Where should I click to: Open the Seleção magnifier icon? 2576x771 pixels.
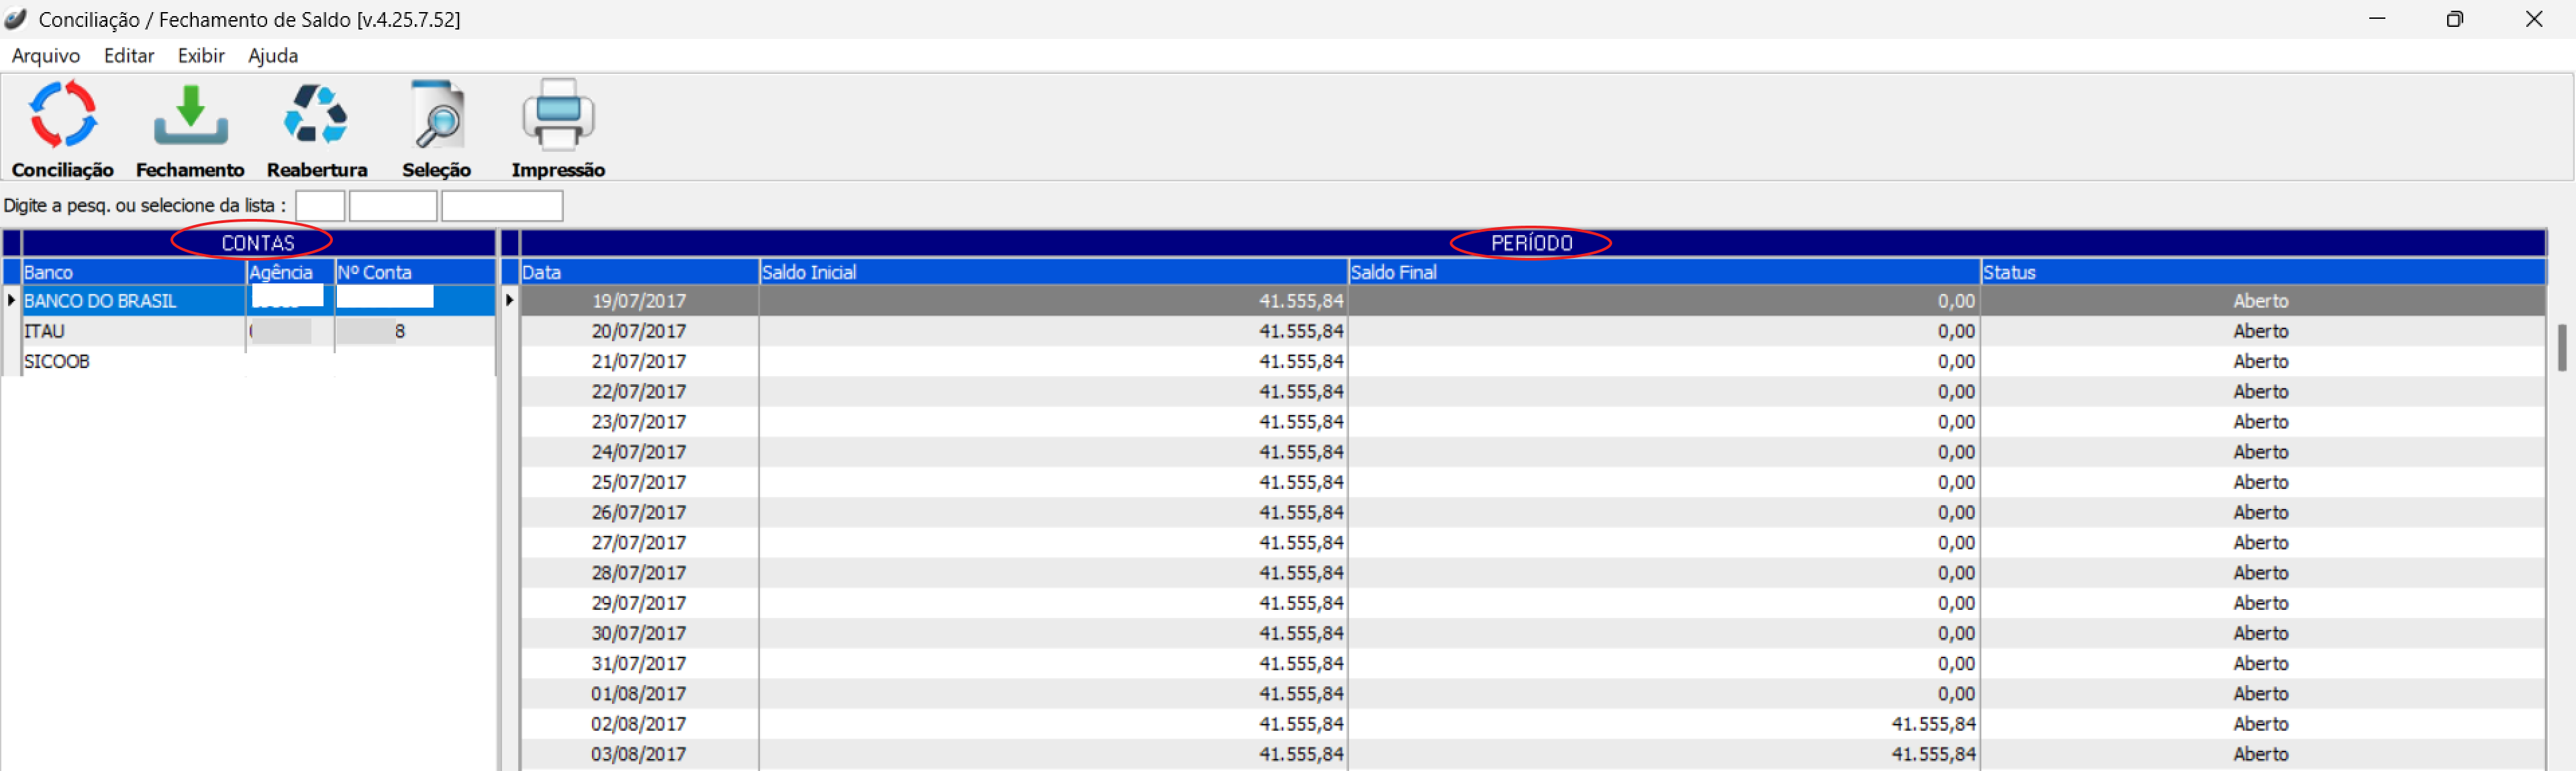437,115
